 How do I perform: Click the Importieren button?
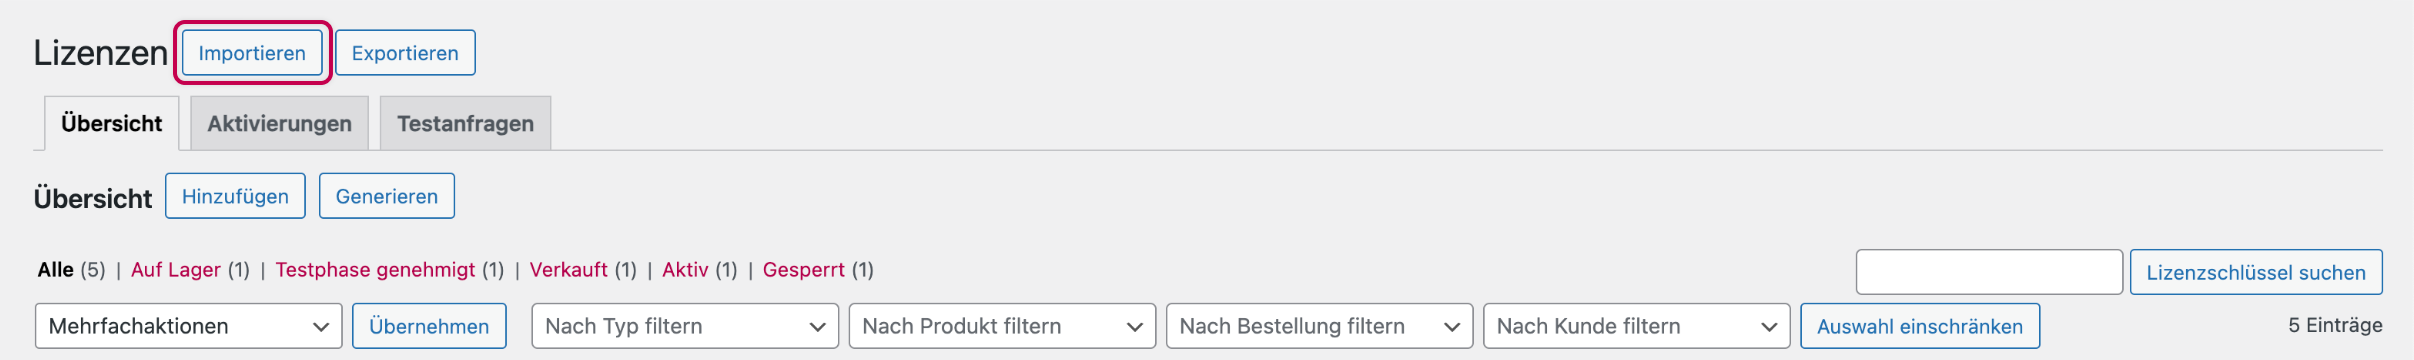tap(252, 53)
